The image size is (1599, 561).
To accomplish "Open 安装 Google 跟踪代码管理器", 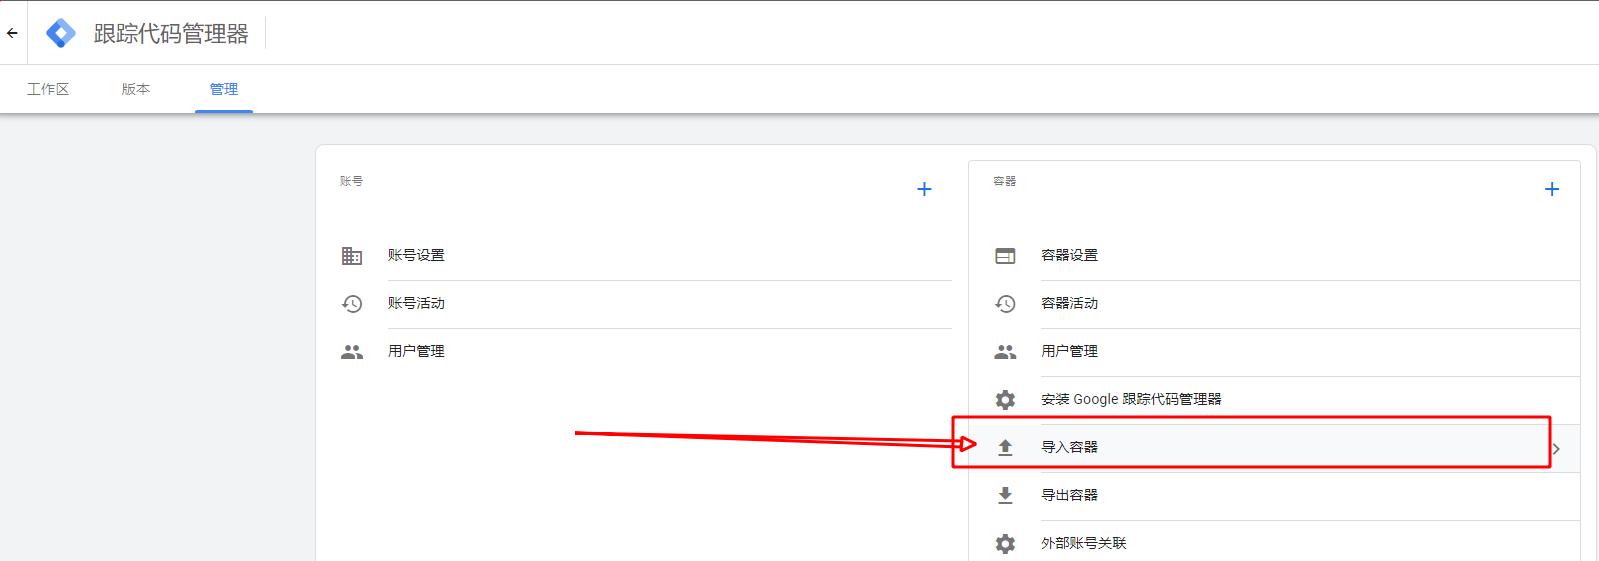I will 1131,399.
